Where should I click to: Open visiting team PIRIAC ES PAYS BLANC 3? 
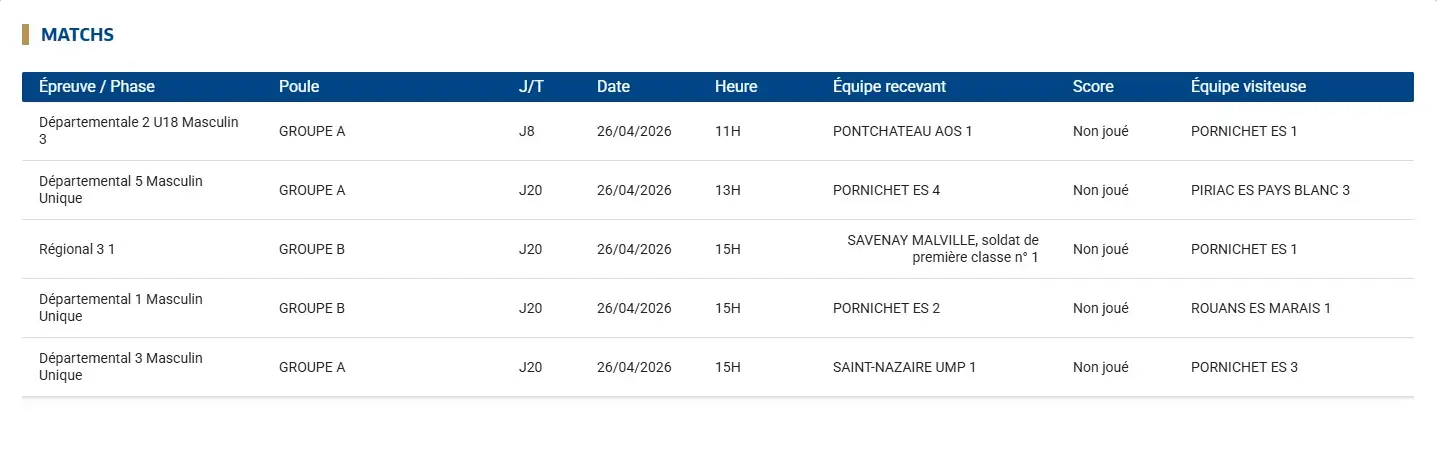pyautogui.click(x=1270, y=190)
